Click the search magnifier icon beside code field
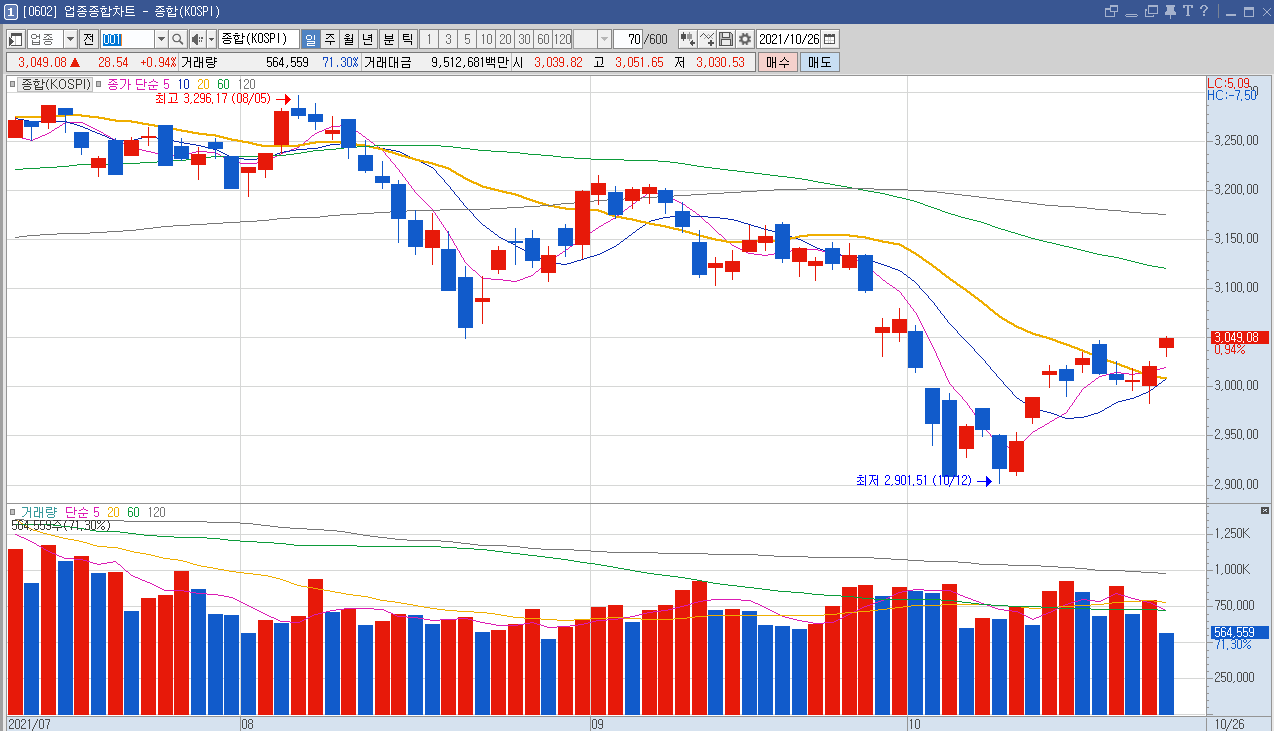Viewport: 1274px width, 731px height. tap(177, 39)
